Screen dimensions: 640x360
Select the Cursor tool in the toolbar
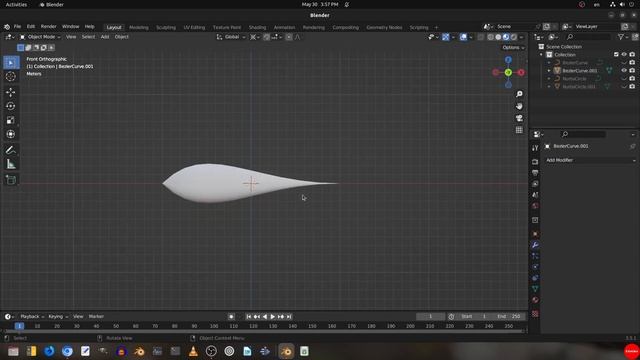point(11,76)
